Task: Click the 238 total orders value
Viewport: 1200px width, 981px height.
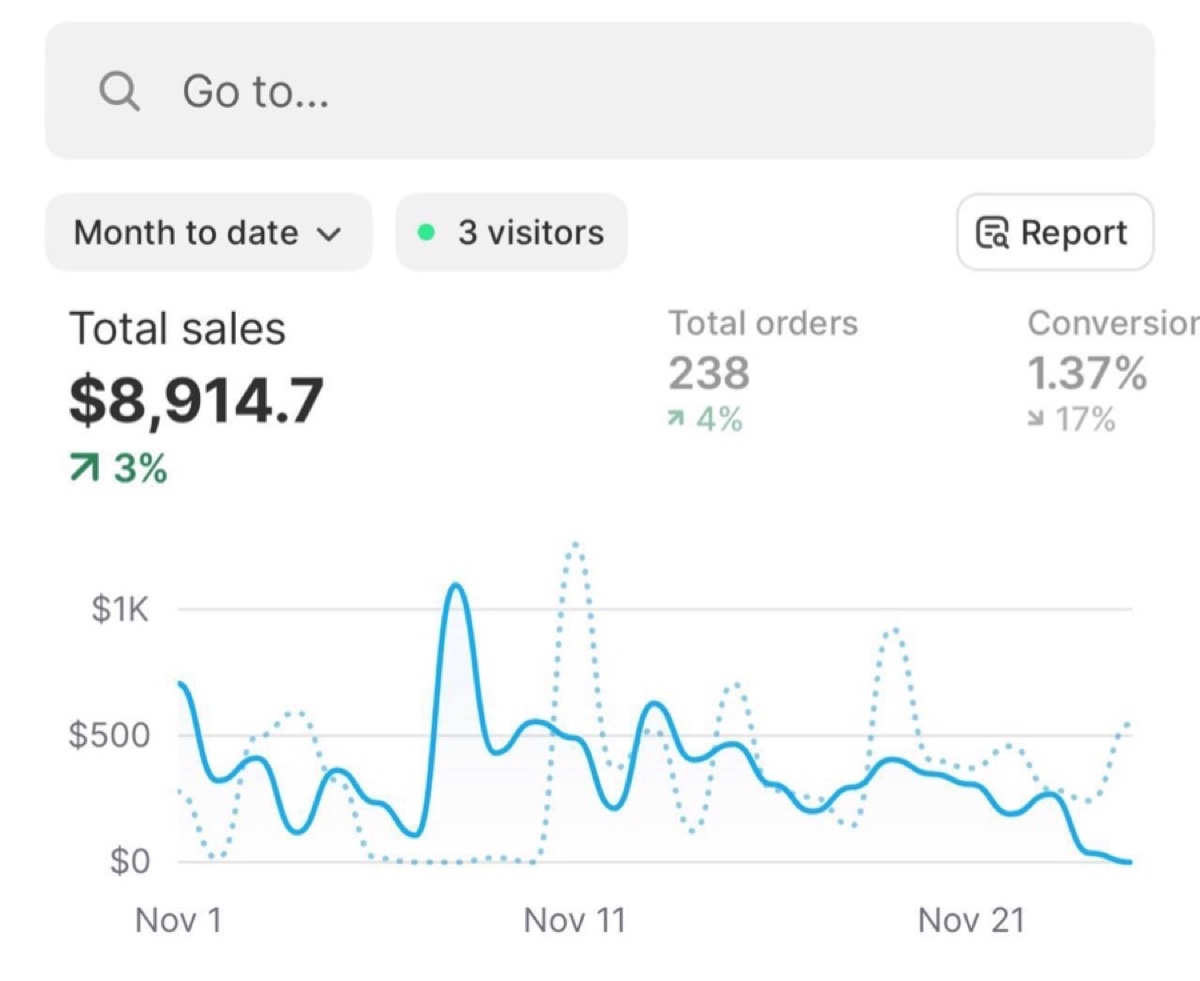Action: [708, 374]
